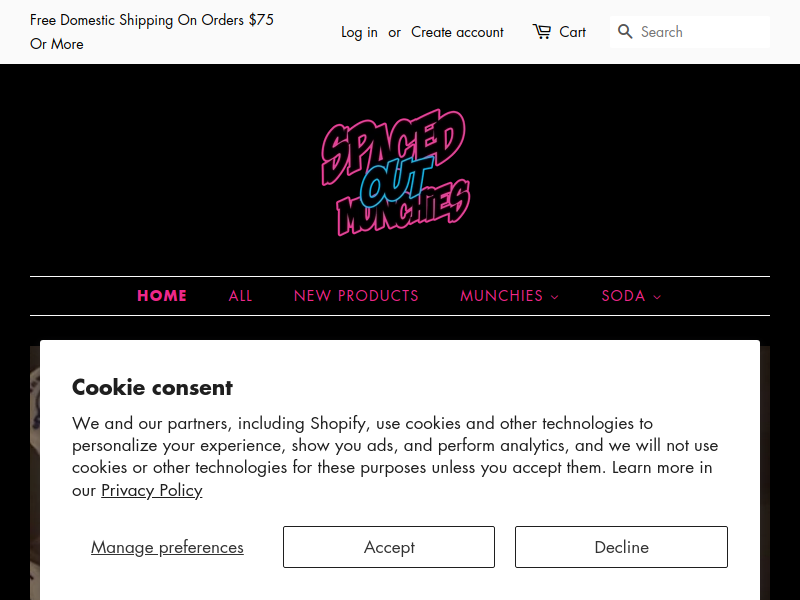The image size is (800, 600).
Task: Open Manage preferences for cookies
Action: (x=167, y=547)
